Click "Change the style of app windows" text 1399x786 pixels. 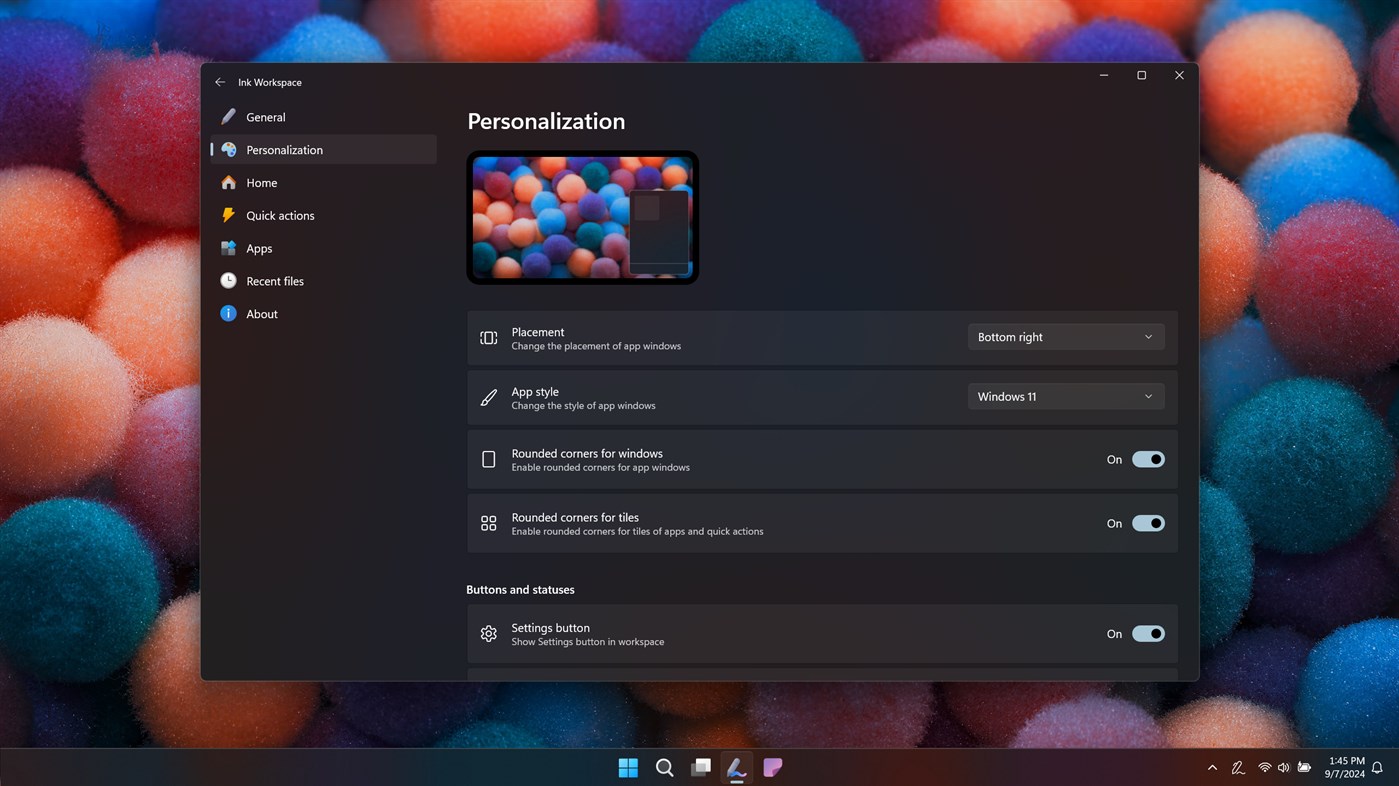584,406
